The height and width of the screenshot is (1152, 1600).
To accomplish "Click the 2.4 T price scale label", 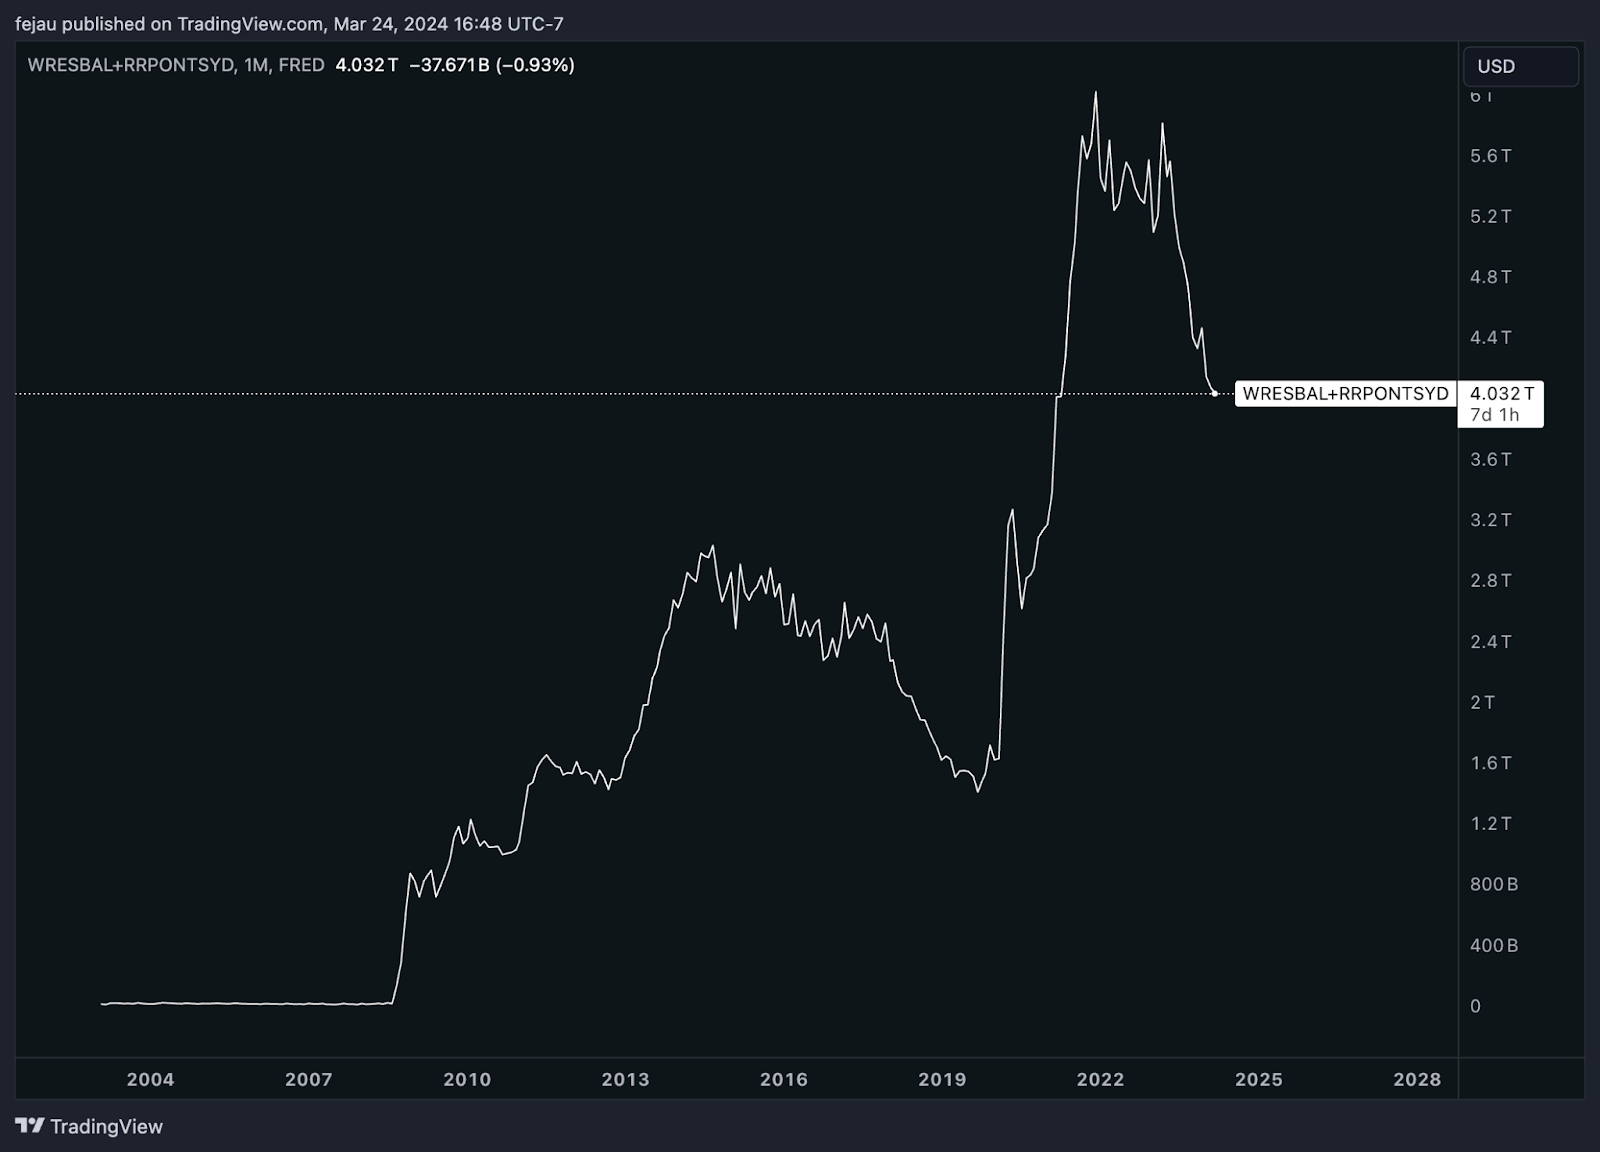I will [1490, 641].
